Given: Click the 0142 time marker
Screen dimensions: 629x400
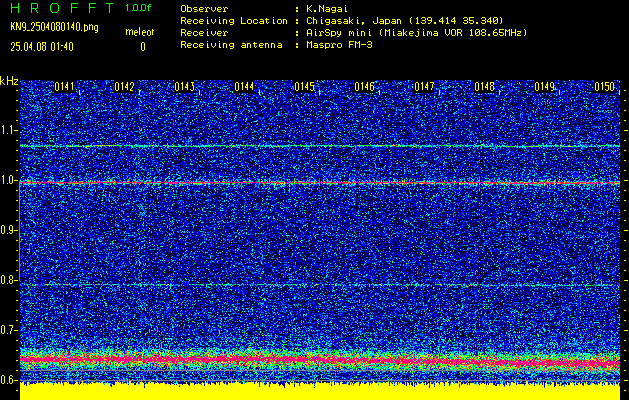Looking at the screenshot, I should pos(124,87).
